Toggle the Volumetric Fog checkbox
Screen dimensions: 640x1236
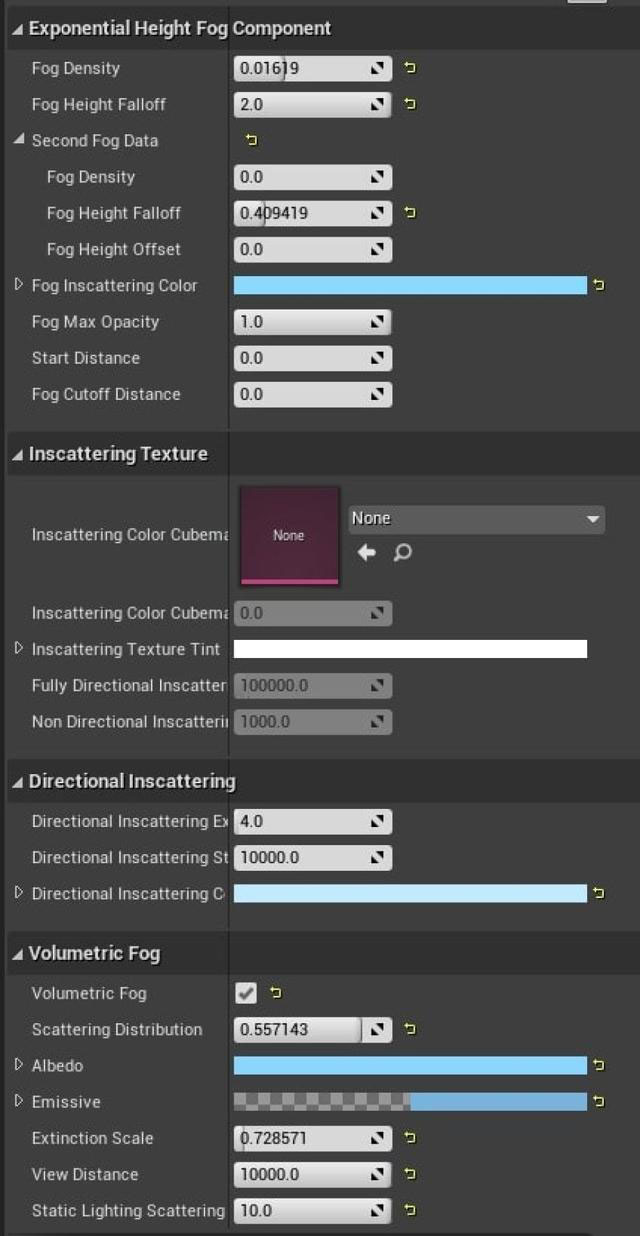point(246,993)
